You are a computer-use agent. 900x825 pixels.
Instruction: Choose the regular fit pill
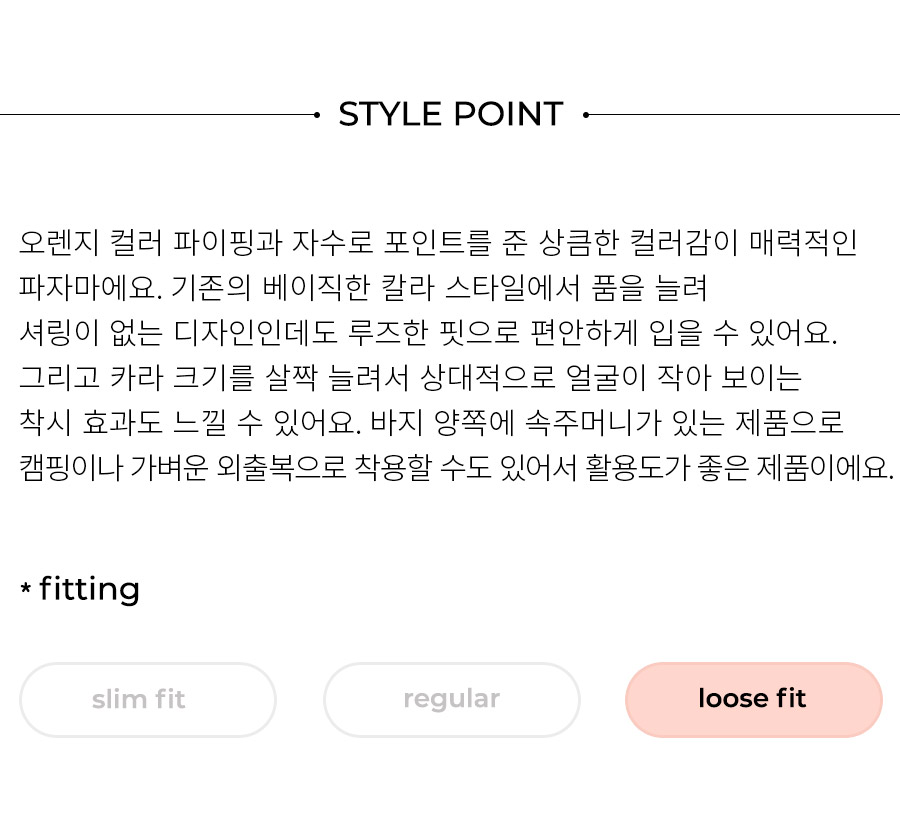[x=452, y=699]
